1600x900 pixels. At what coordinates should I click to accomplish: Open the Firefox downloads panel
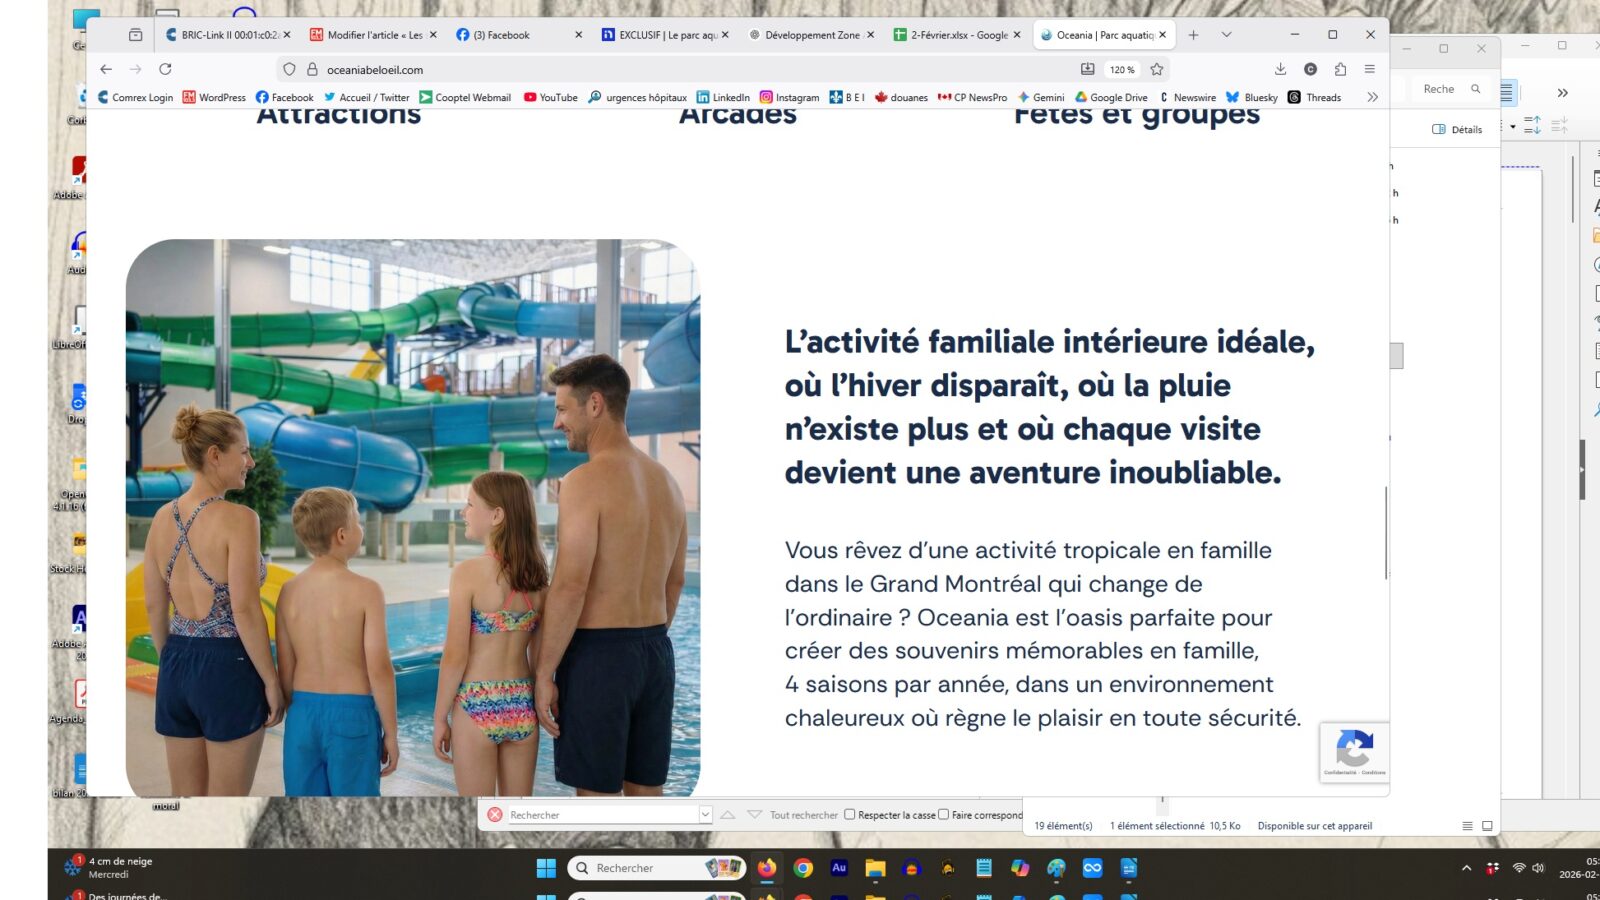(x=1280, y=69)
